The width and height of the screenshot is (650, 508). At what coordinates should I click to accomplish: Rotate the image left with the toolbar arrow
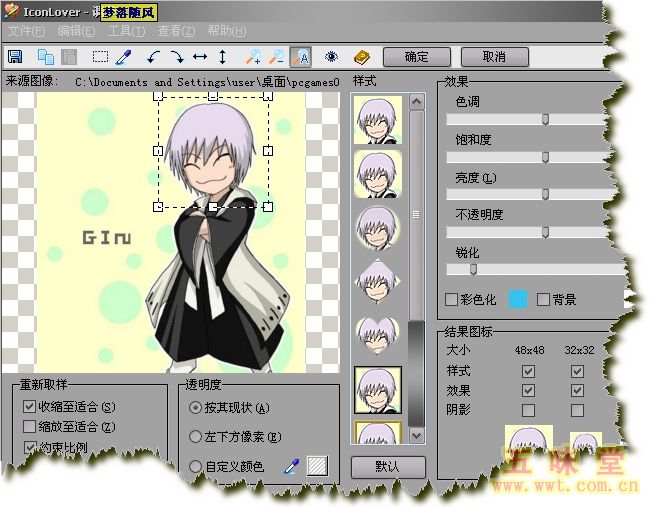pos(153,57)
